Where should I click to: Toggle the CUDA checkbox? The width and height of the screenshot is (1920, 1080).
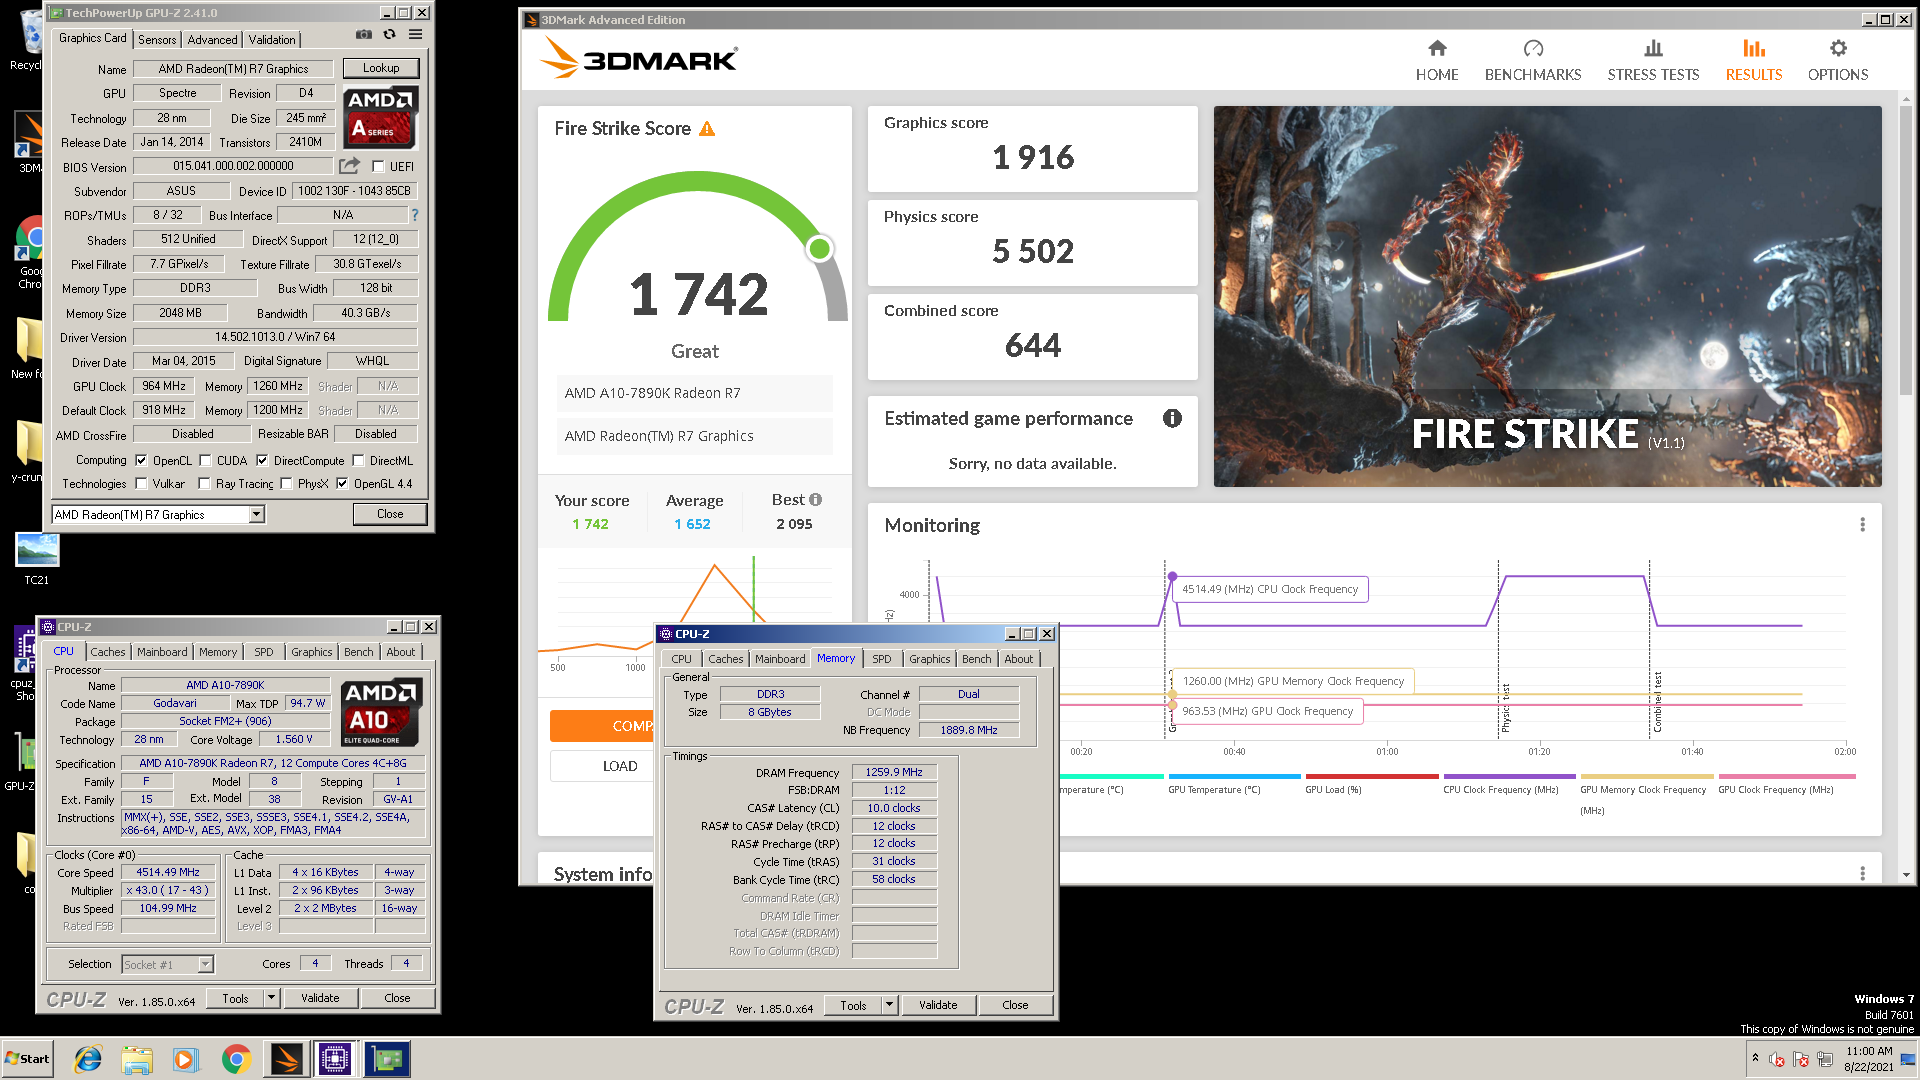(x=205, y=461)
